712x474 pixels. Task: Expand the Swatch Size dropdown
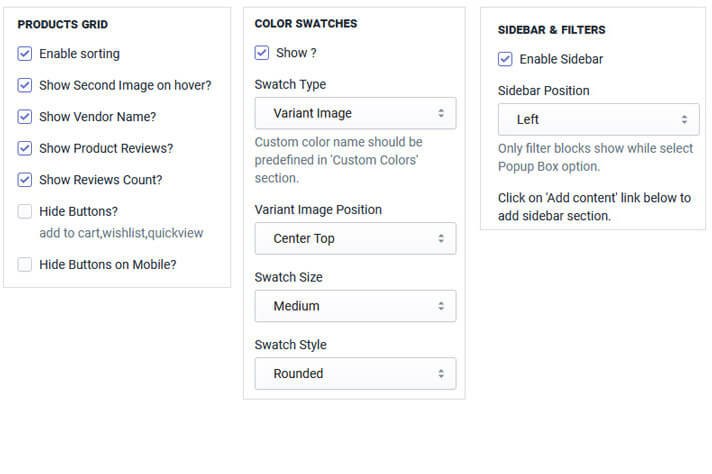[x=355, y=306]
